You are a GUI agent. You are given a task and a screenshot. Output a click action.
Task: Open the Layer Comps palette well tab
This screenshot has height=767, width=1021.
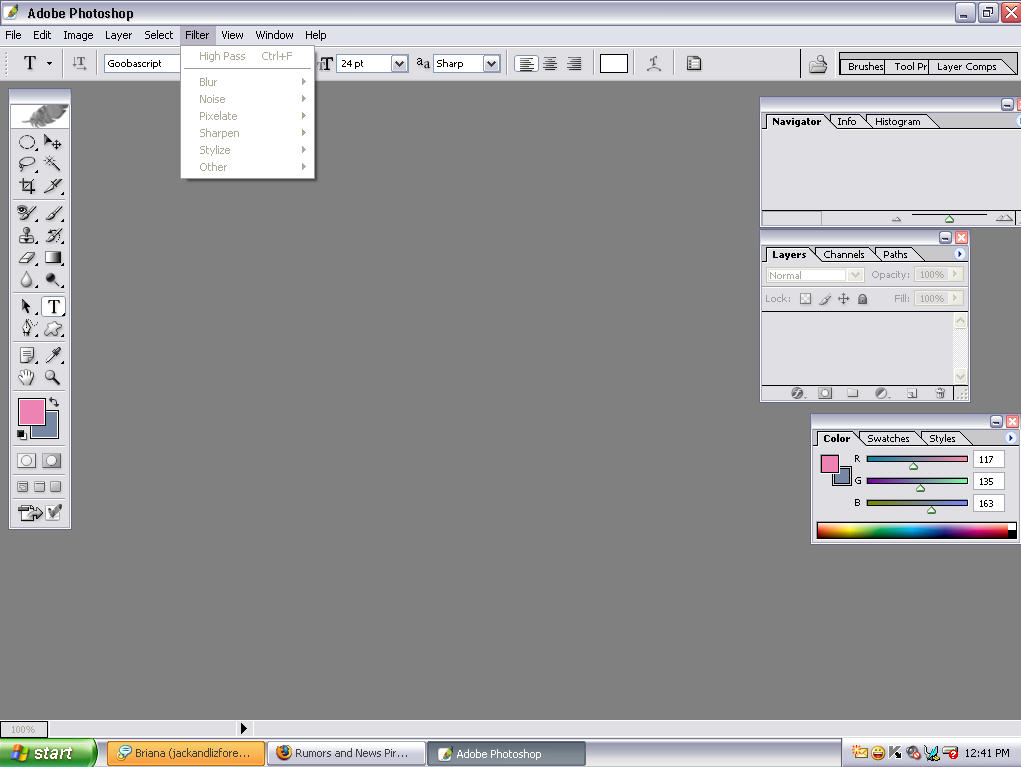tap(966, 66)
